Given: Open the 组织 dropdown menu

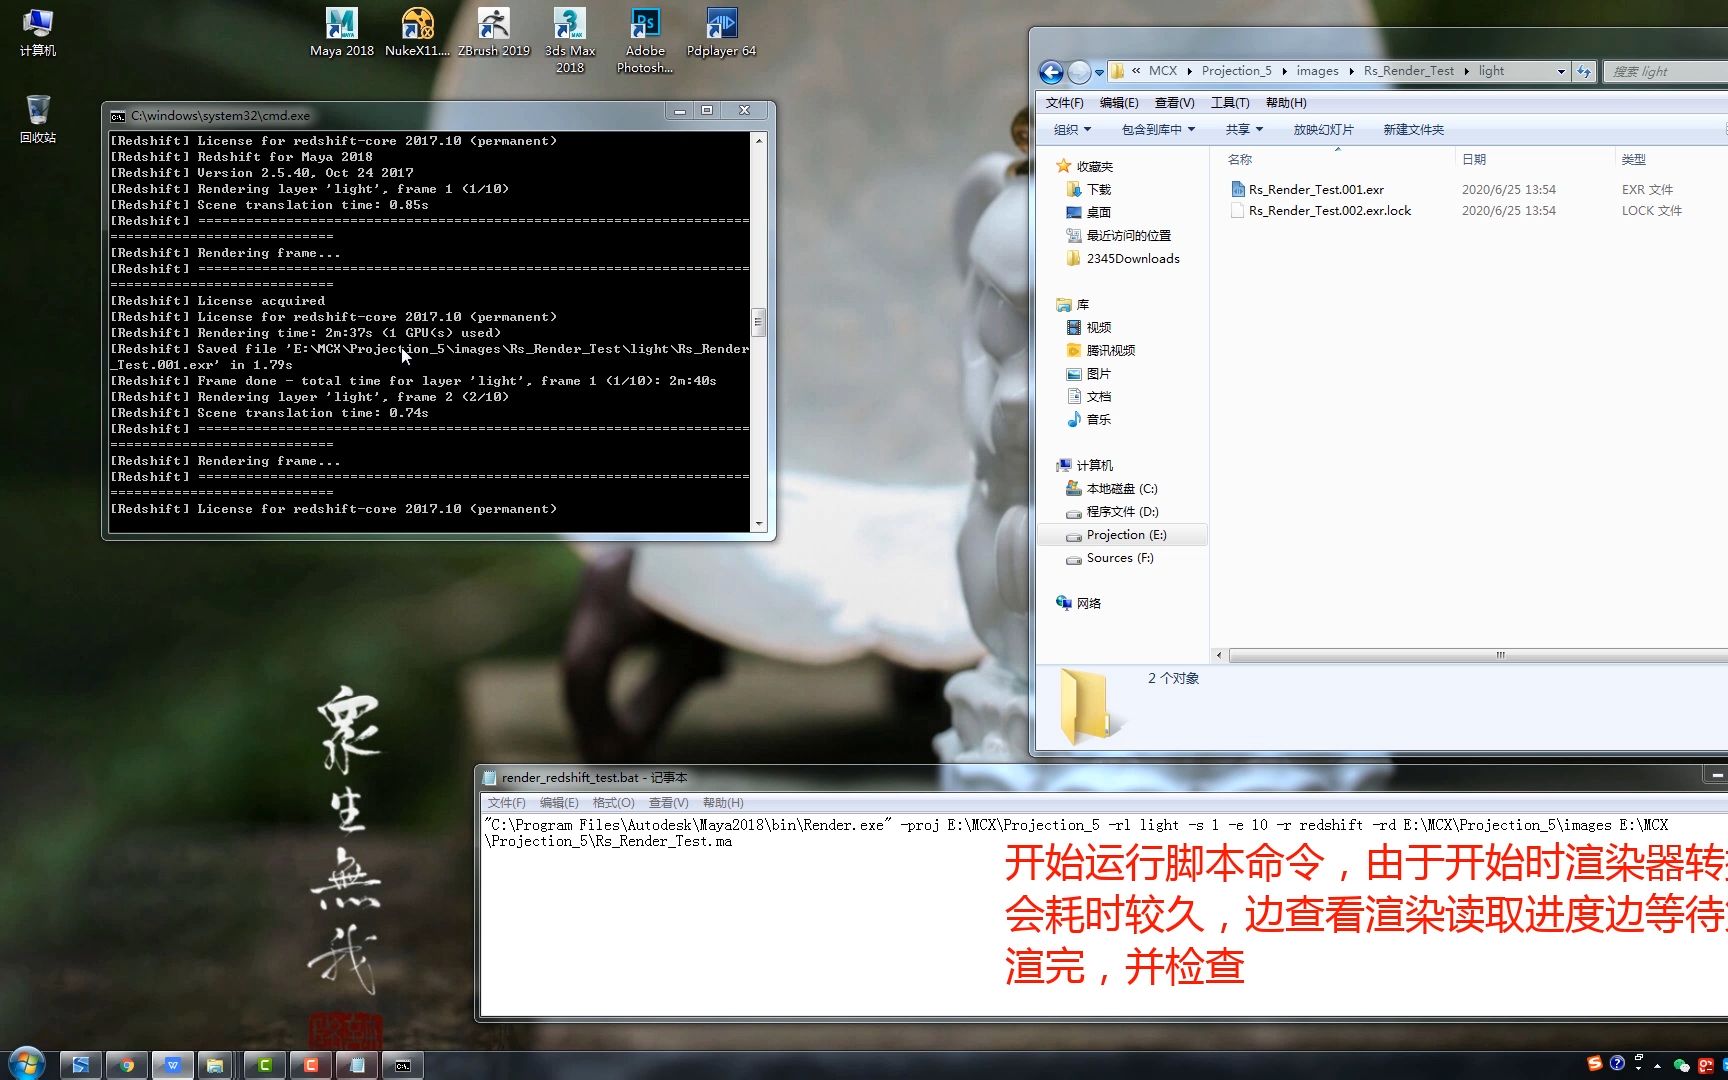Looking at the screenshot, I should point(1073,129).
